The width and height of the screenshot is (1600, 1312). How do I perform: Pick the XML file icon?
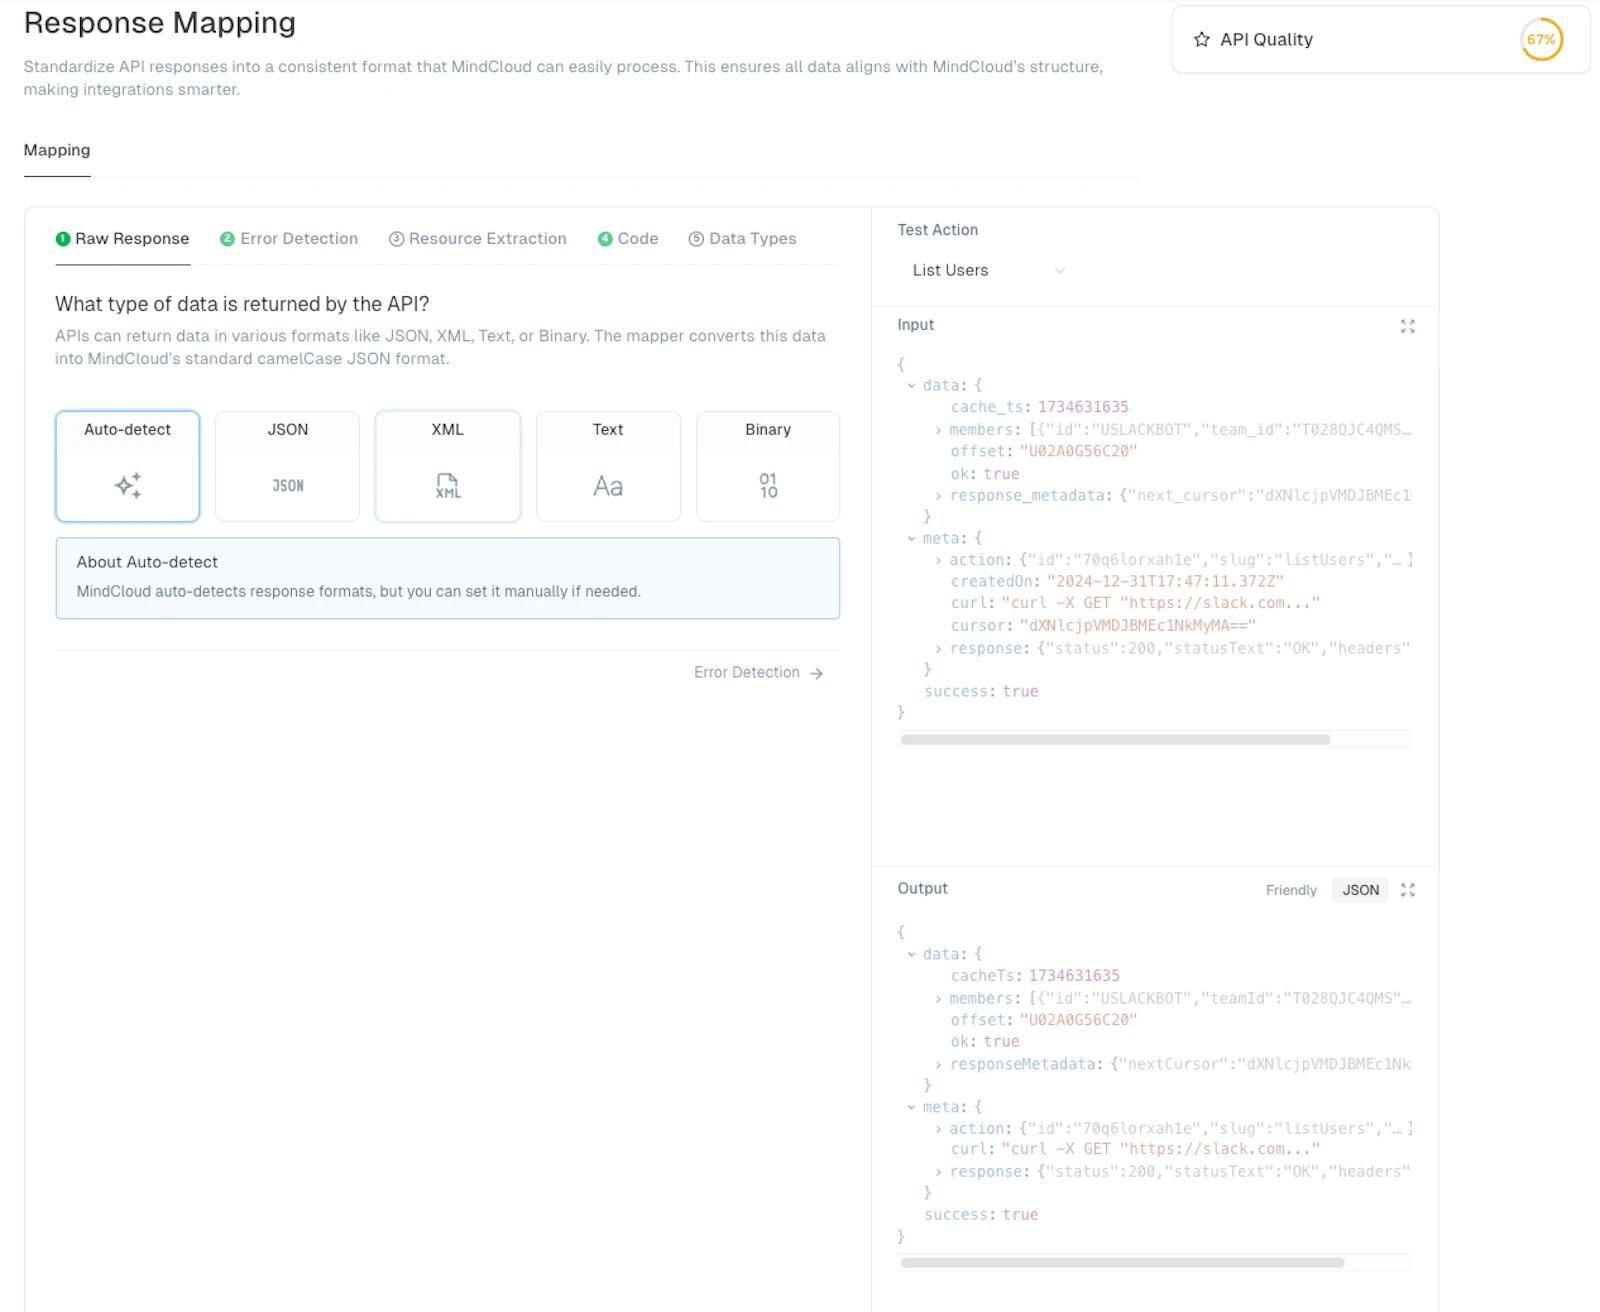tap(448, 486)
